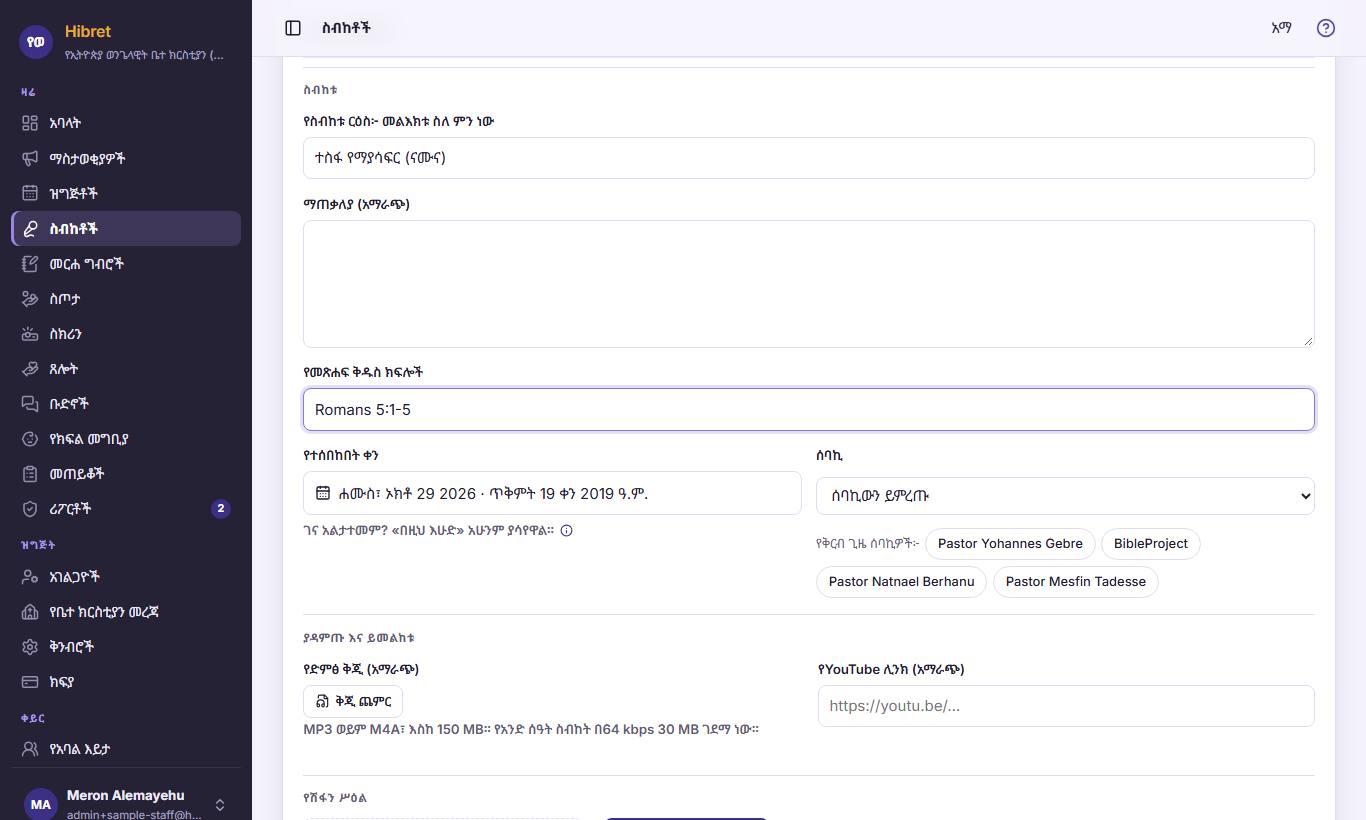Choose Pastor Mesfin Tadesse chip
The height and width of the screenshot is (820, 1366).
tap(1076, 582)
